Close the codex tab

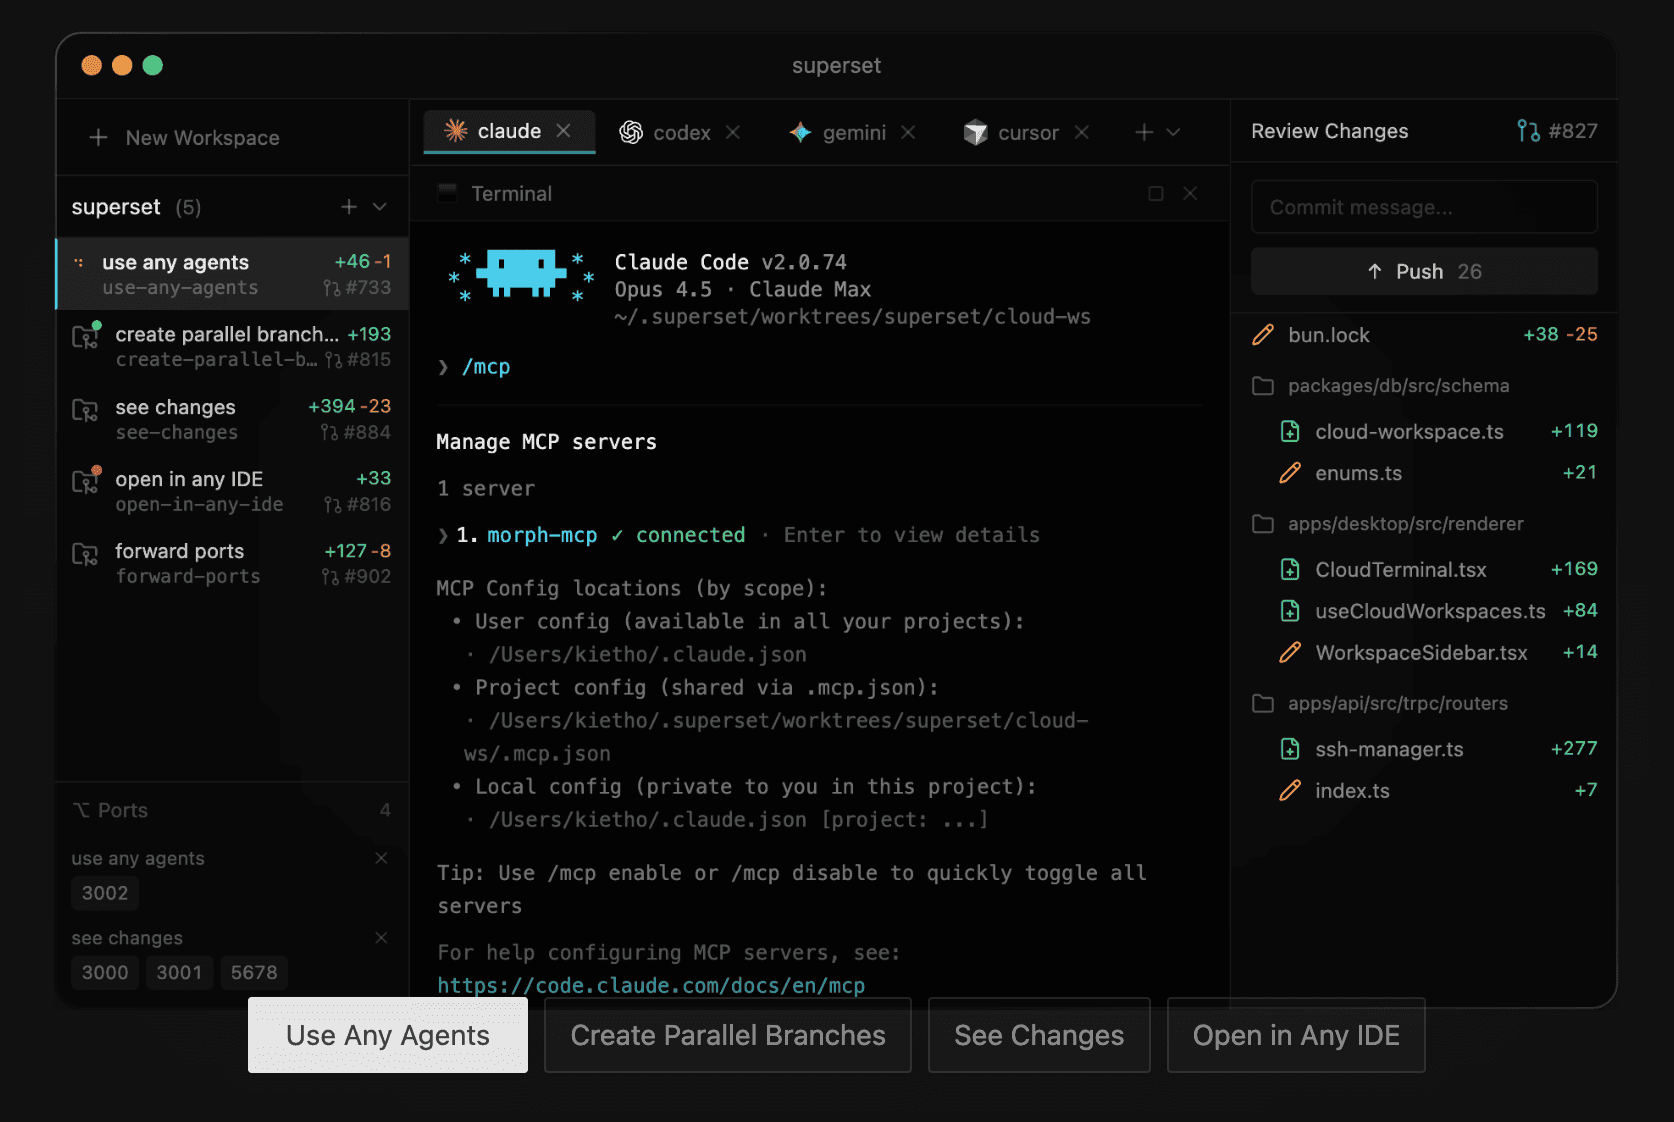tap(733, 132)
